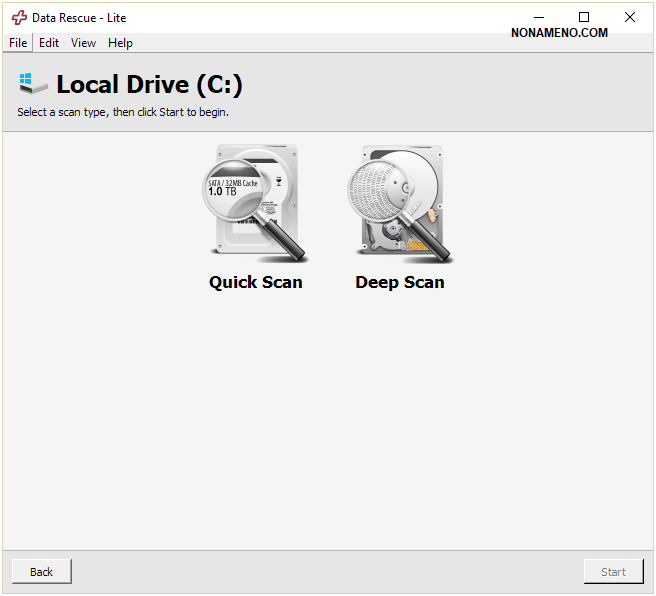Select the Quick Scan hard drive icon

pyautogui.click(x=255, y=205)
